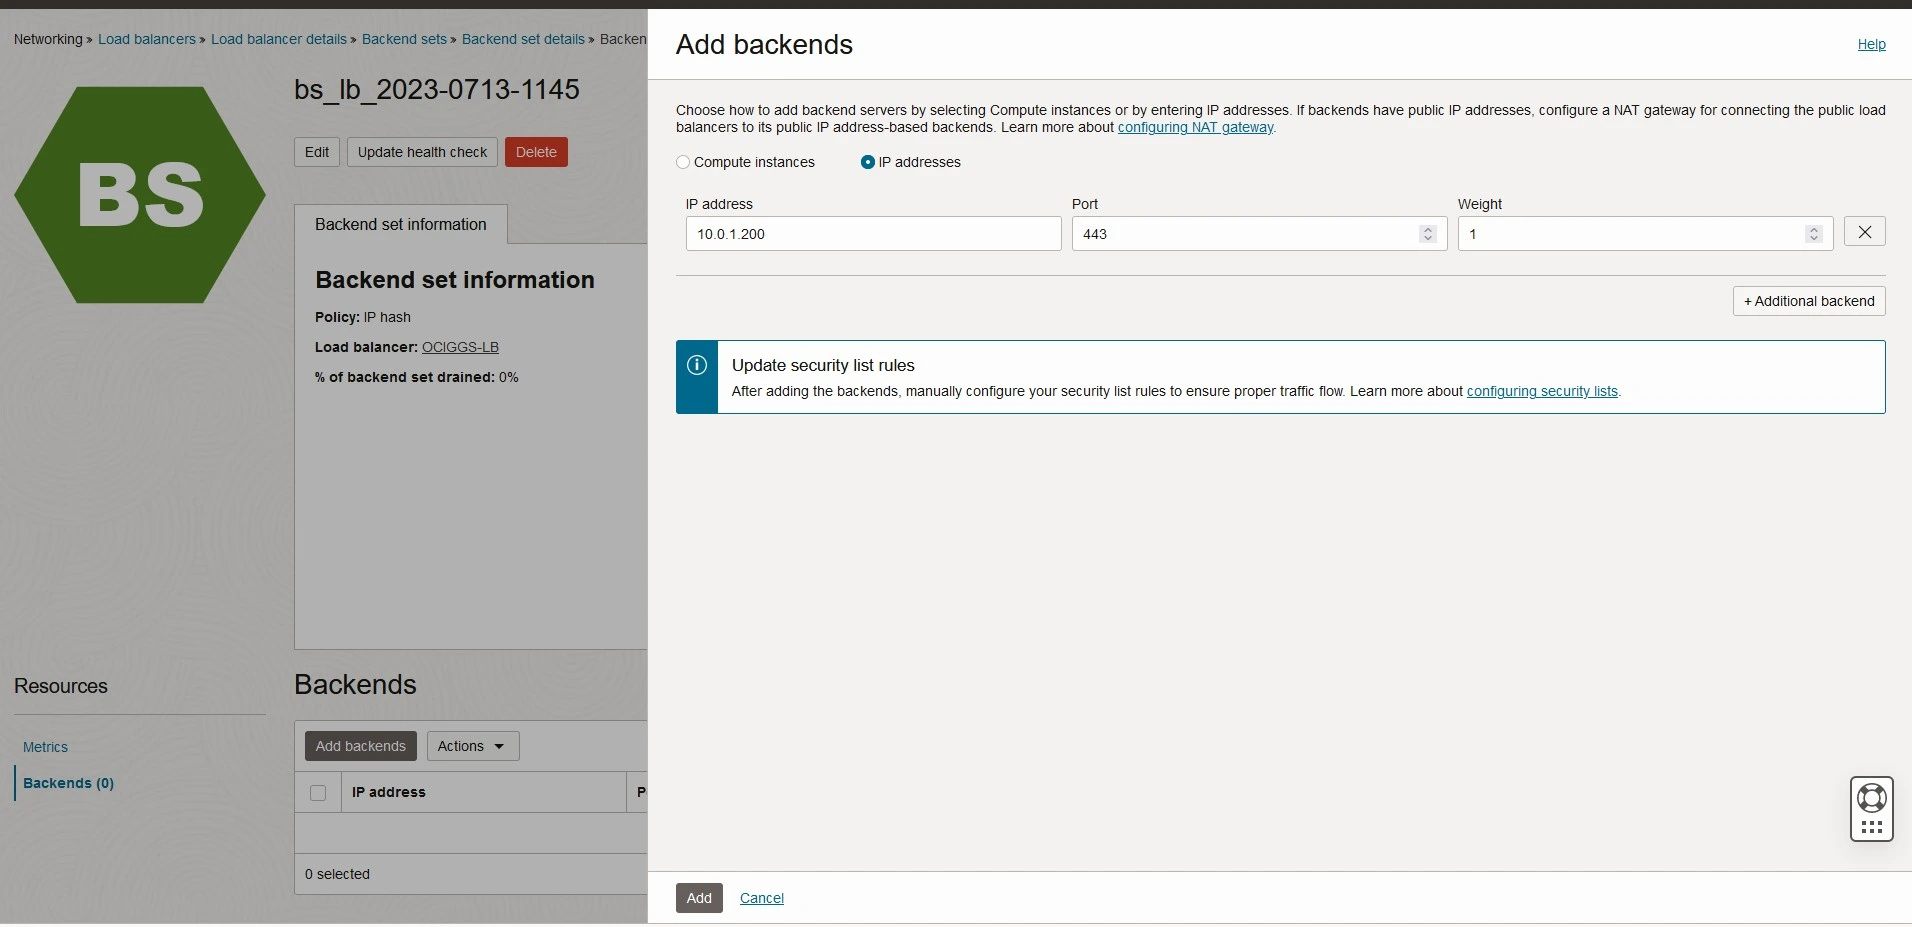Viewport: 1912px width, 927px height.
Task: Click the Additional backend button
Action: [1808, 301]
